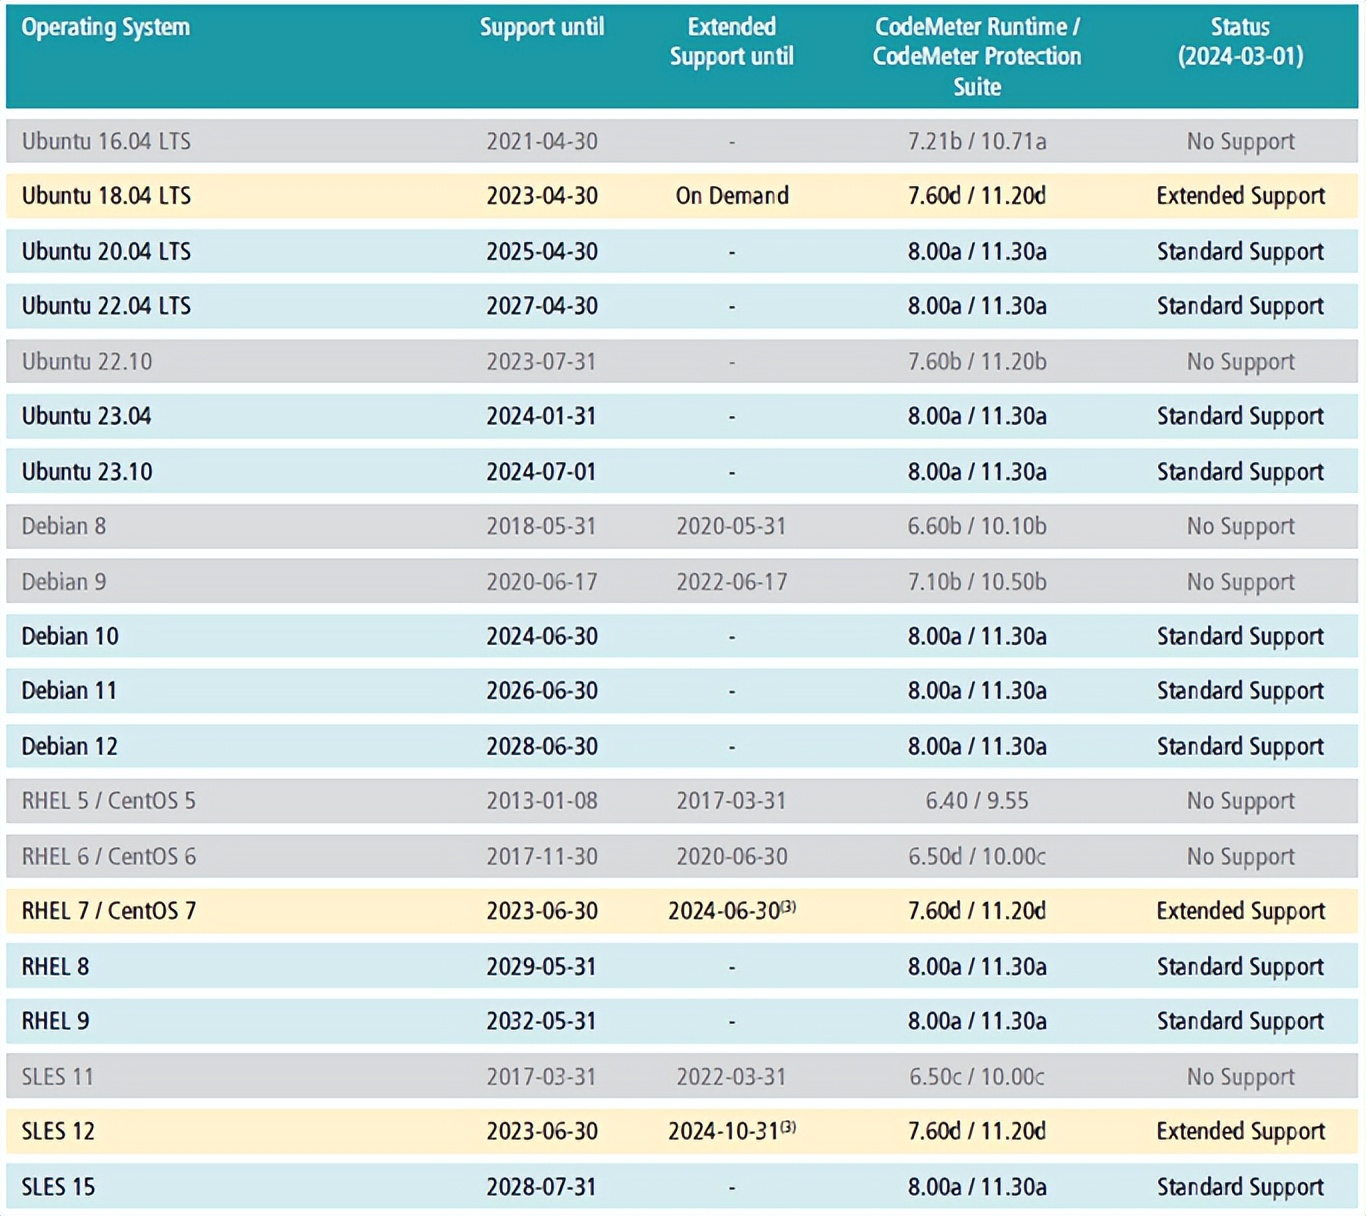Click Standard Support status in RHEL 9 row
The image size is (1366, 1216).
click(1241, 1021)
